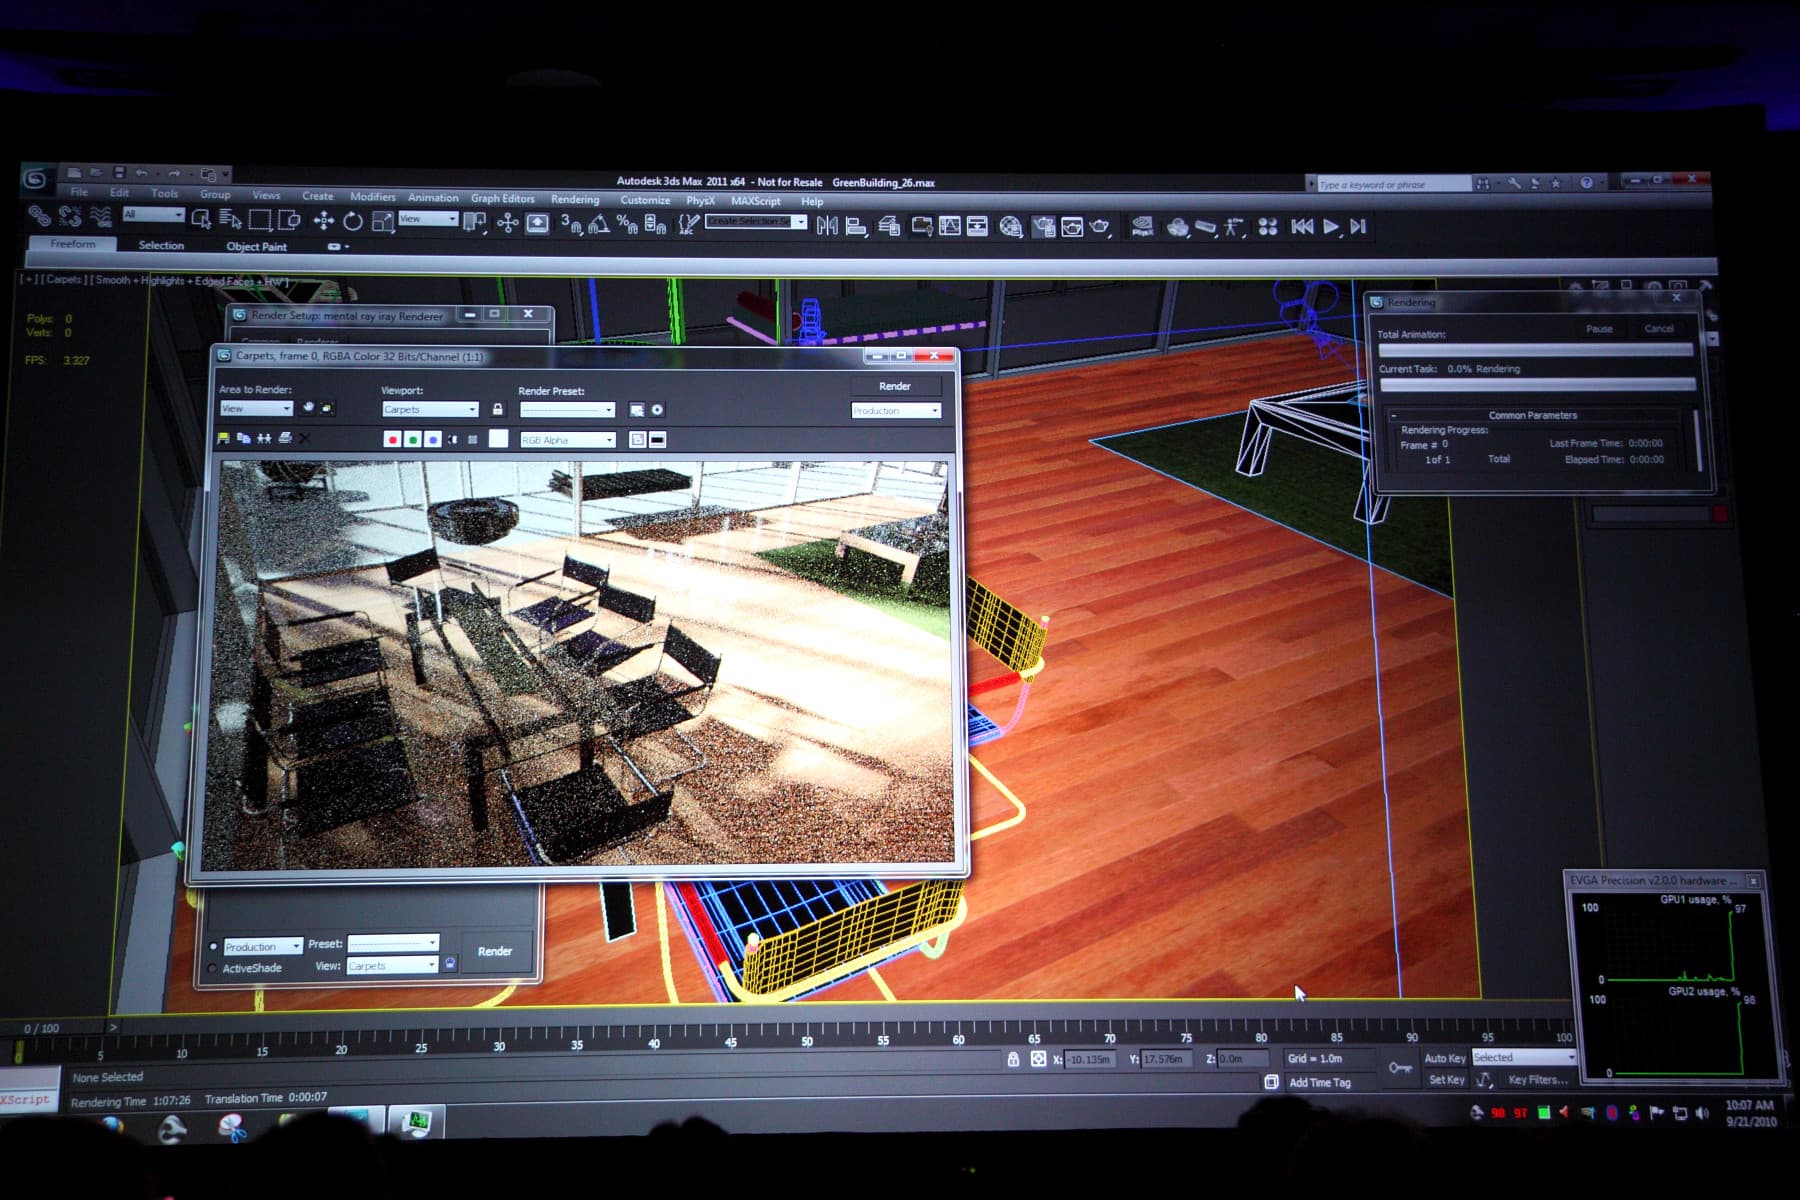Open the Viewport Carpets dropdown
Image resolution: width=1800 pixels, height=1200 pixels.
pos(430,409)
